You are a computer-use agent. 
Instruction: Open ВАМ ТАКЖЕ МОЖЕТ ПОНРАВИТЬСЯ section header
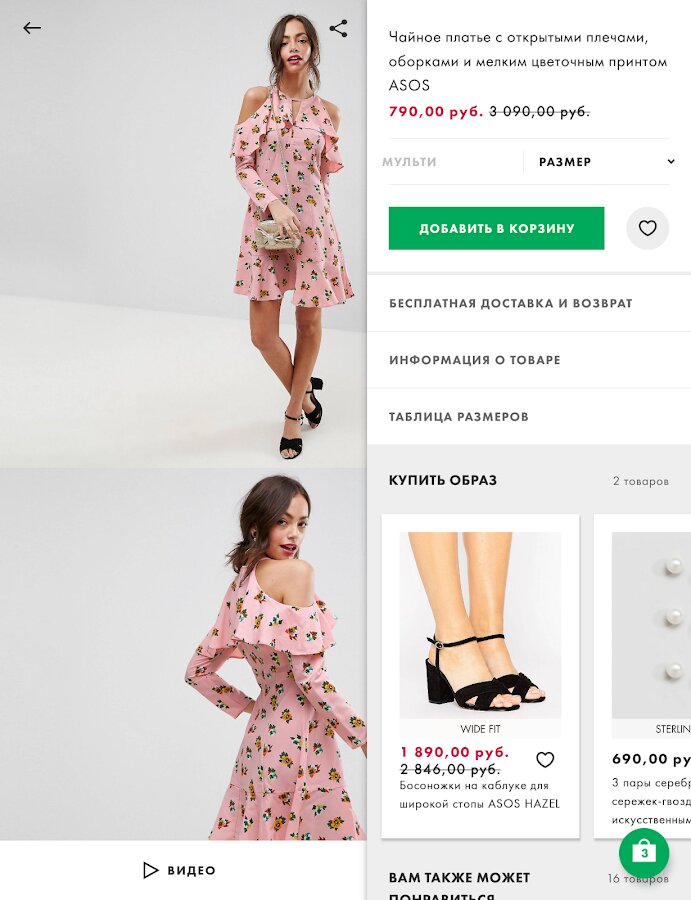tap(459, 887)
